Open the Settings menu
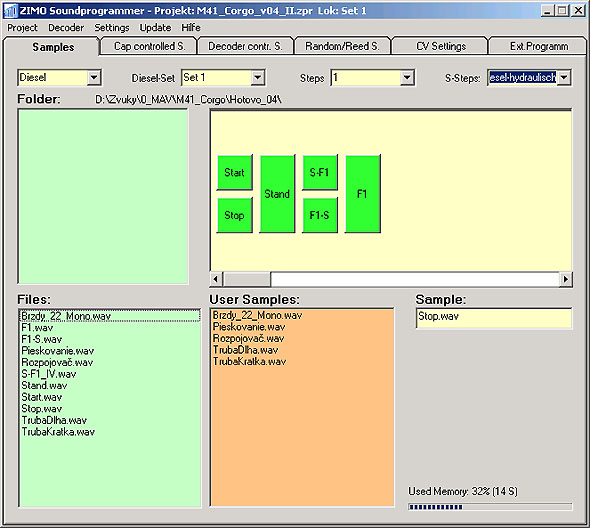The width and height of the screenshot is (590, 528). 112,28
